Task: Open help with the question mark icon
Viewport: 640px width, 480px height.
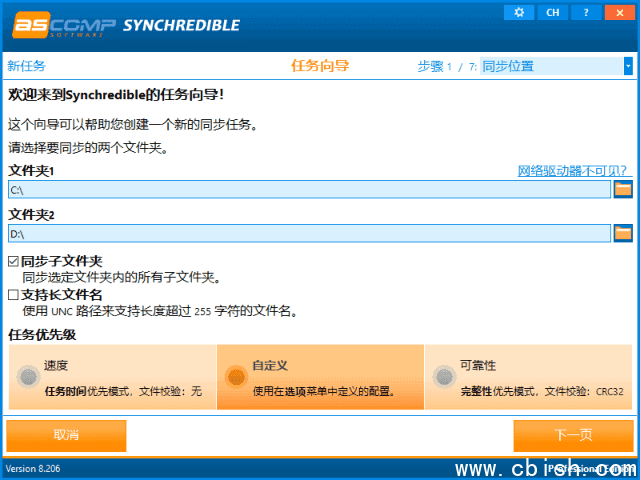Action: pos(584,12)
